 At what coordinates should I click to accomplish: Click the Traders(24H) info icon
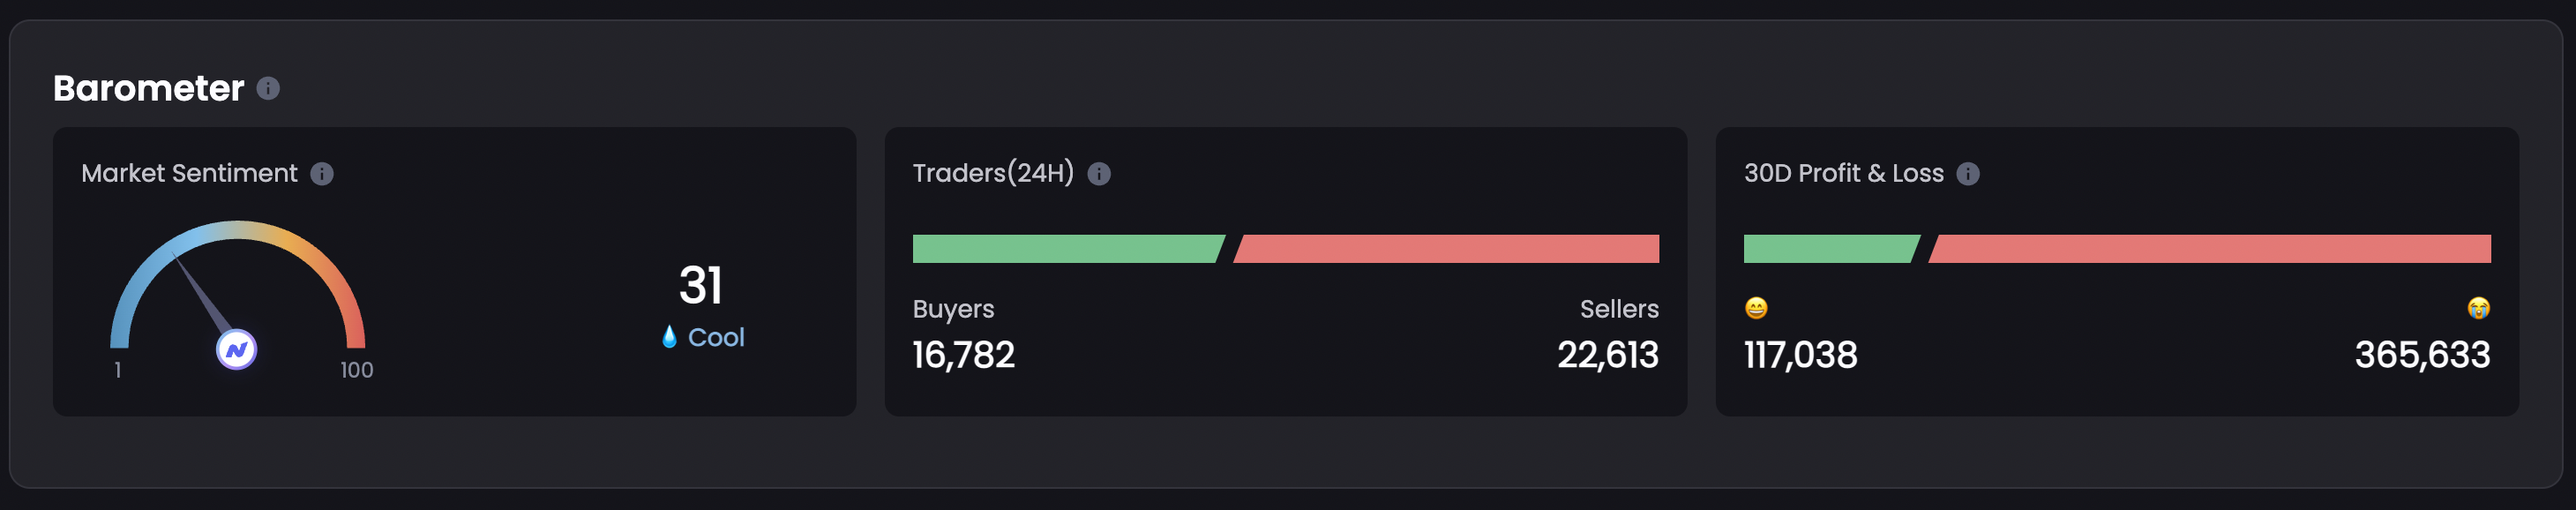coord(1099,174)
